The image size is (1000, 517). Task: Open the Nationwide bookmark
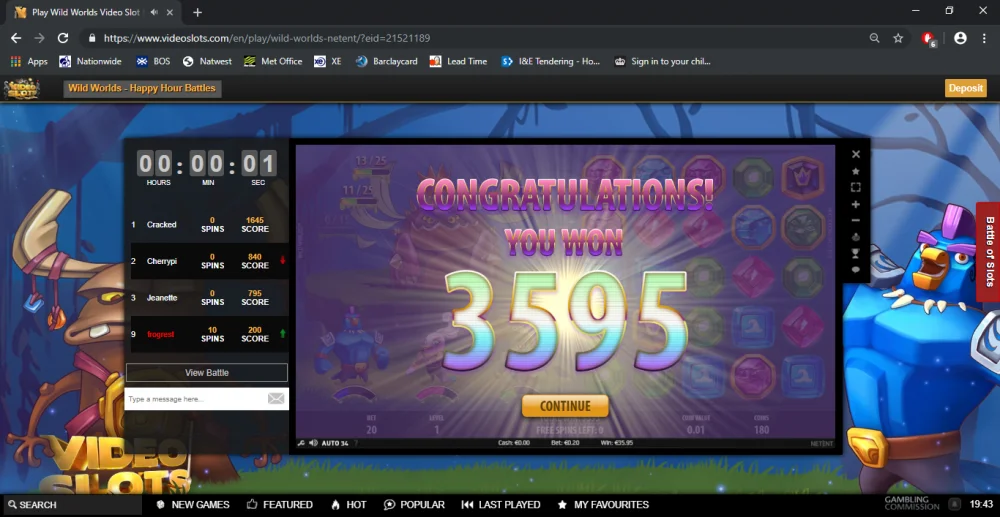click(90, 62)
